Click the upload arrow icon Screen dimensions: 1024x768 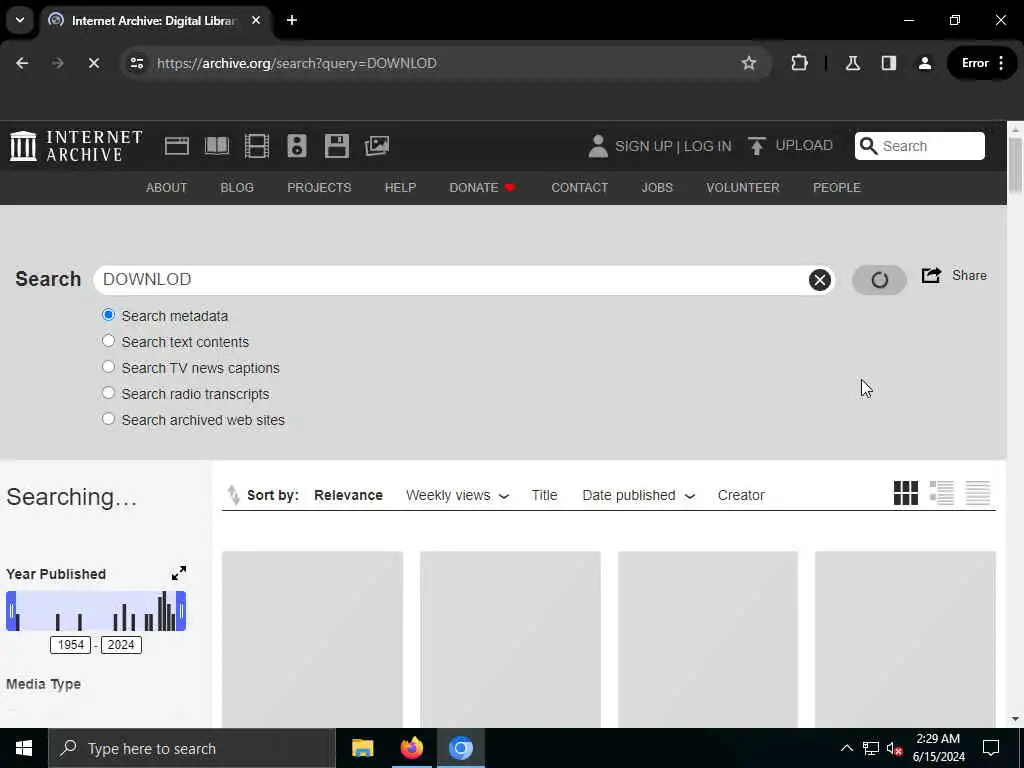click(756, 146)
